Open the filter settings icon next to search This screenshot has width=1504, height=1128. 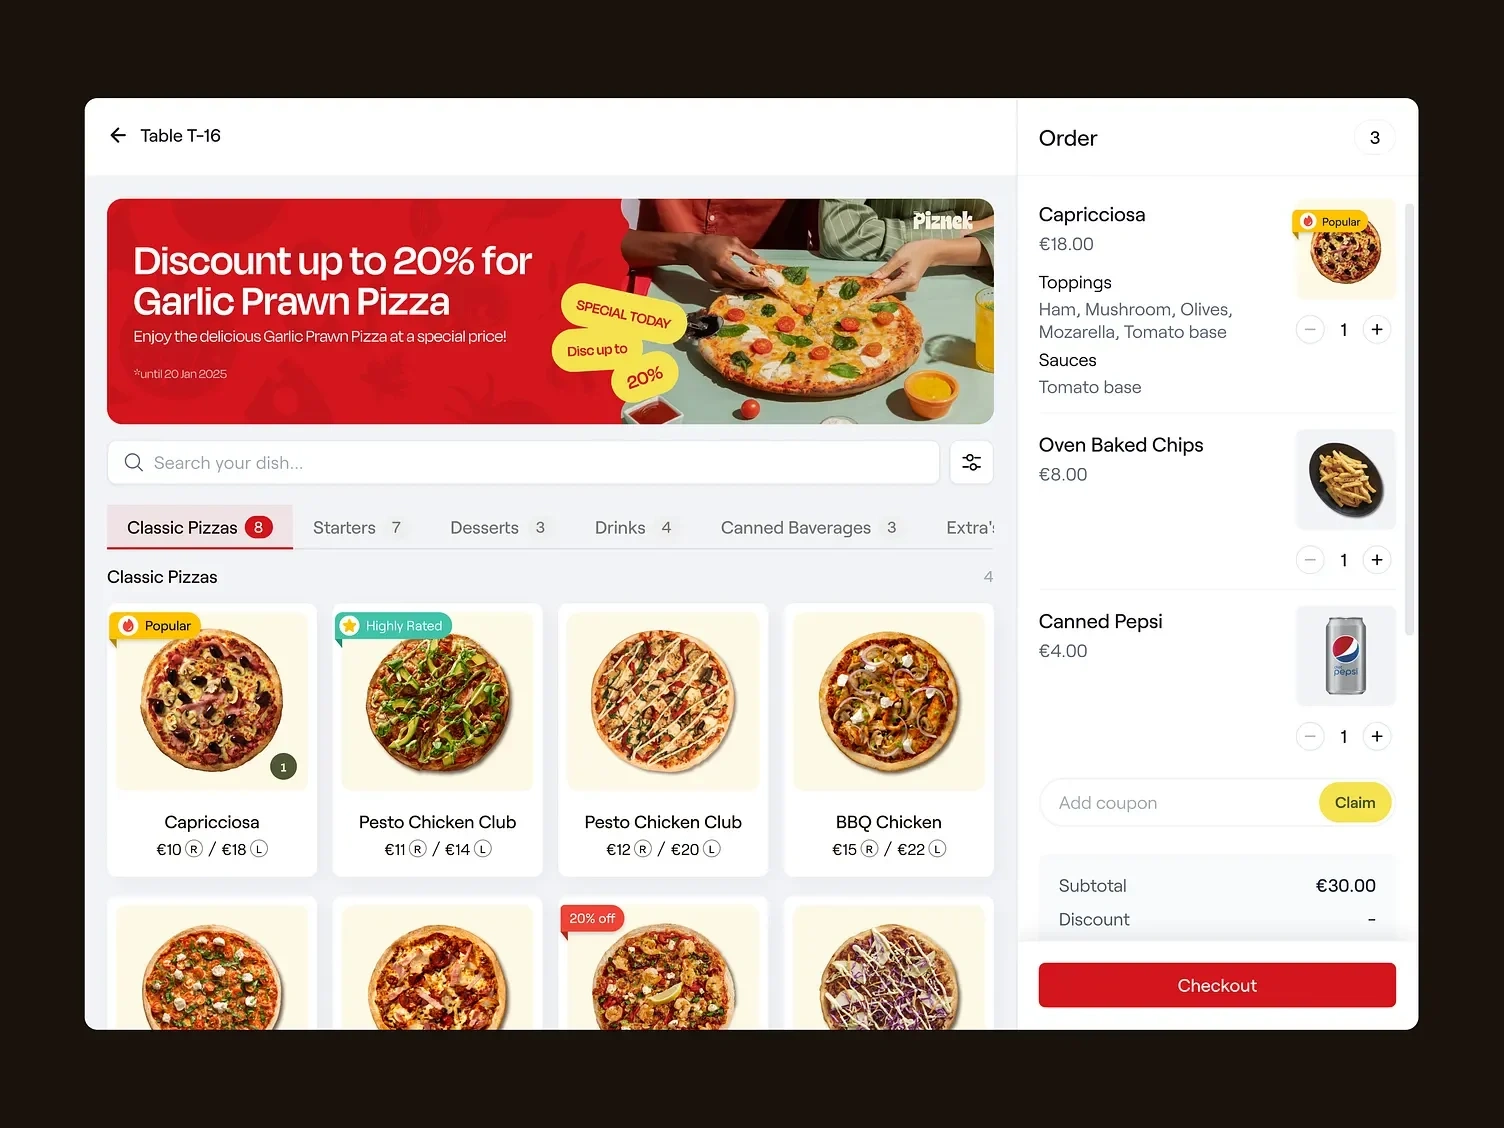click(971, 462)
